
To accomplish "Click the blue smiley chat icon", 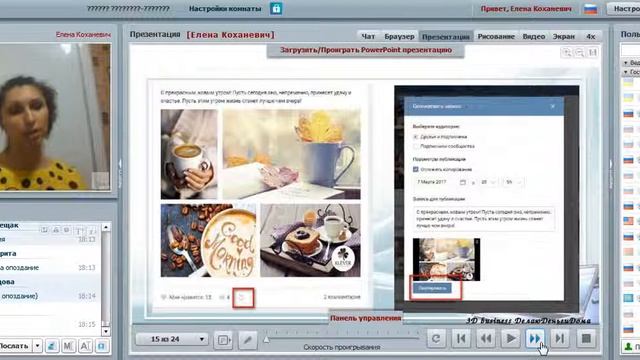I will 102,346.
